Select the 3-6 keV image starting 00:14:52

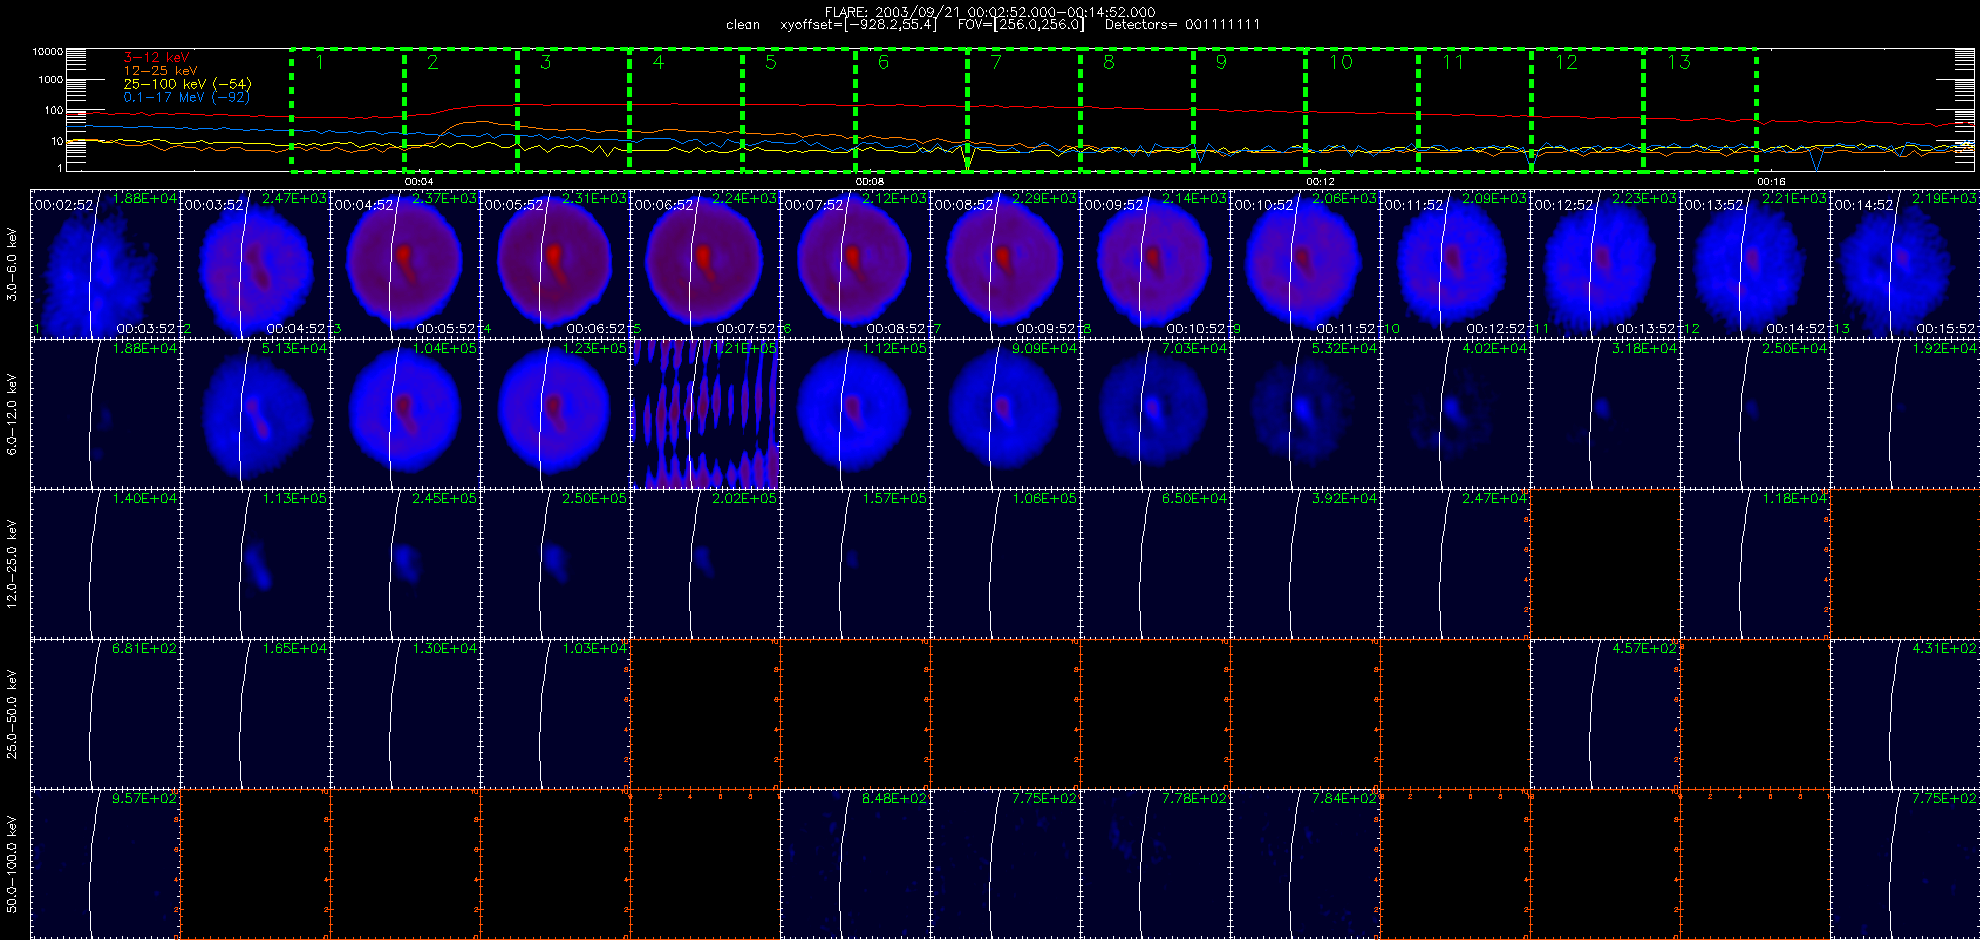[x=1905, y=263]
